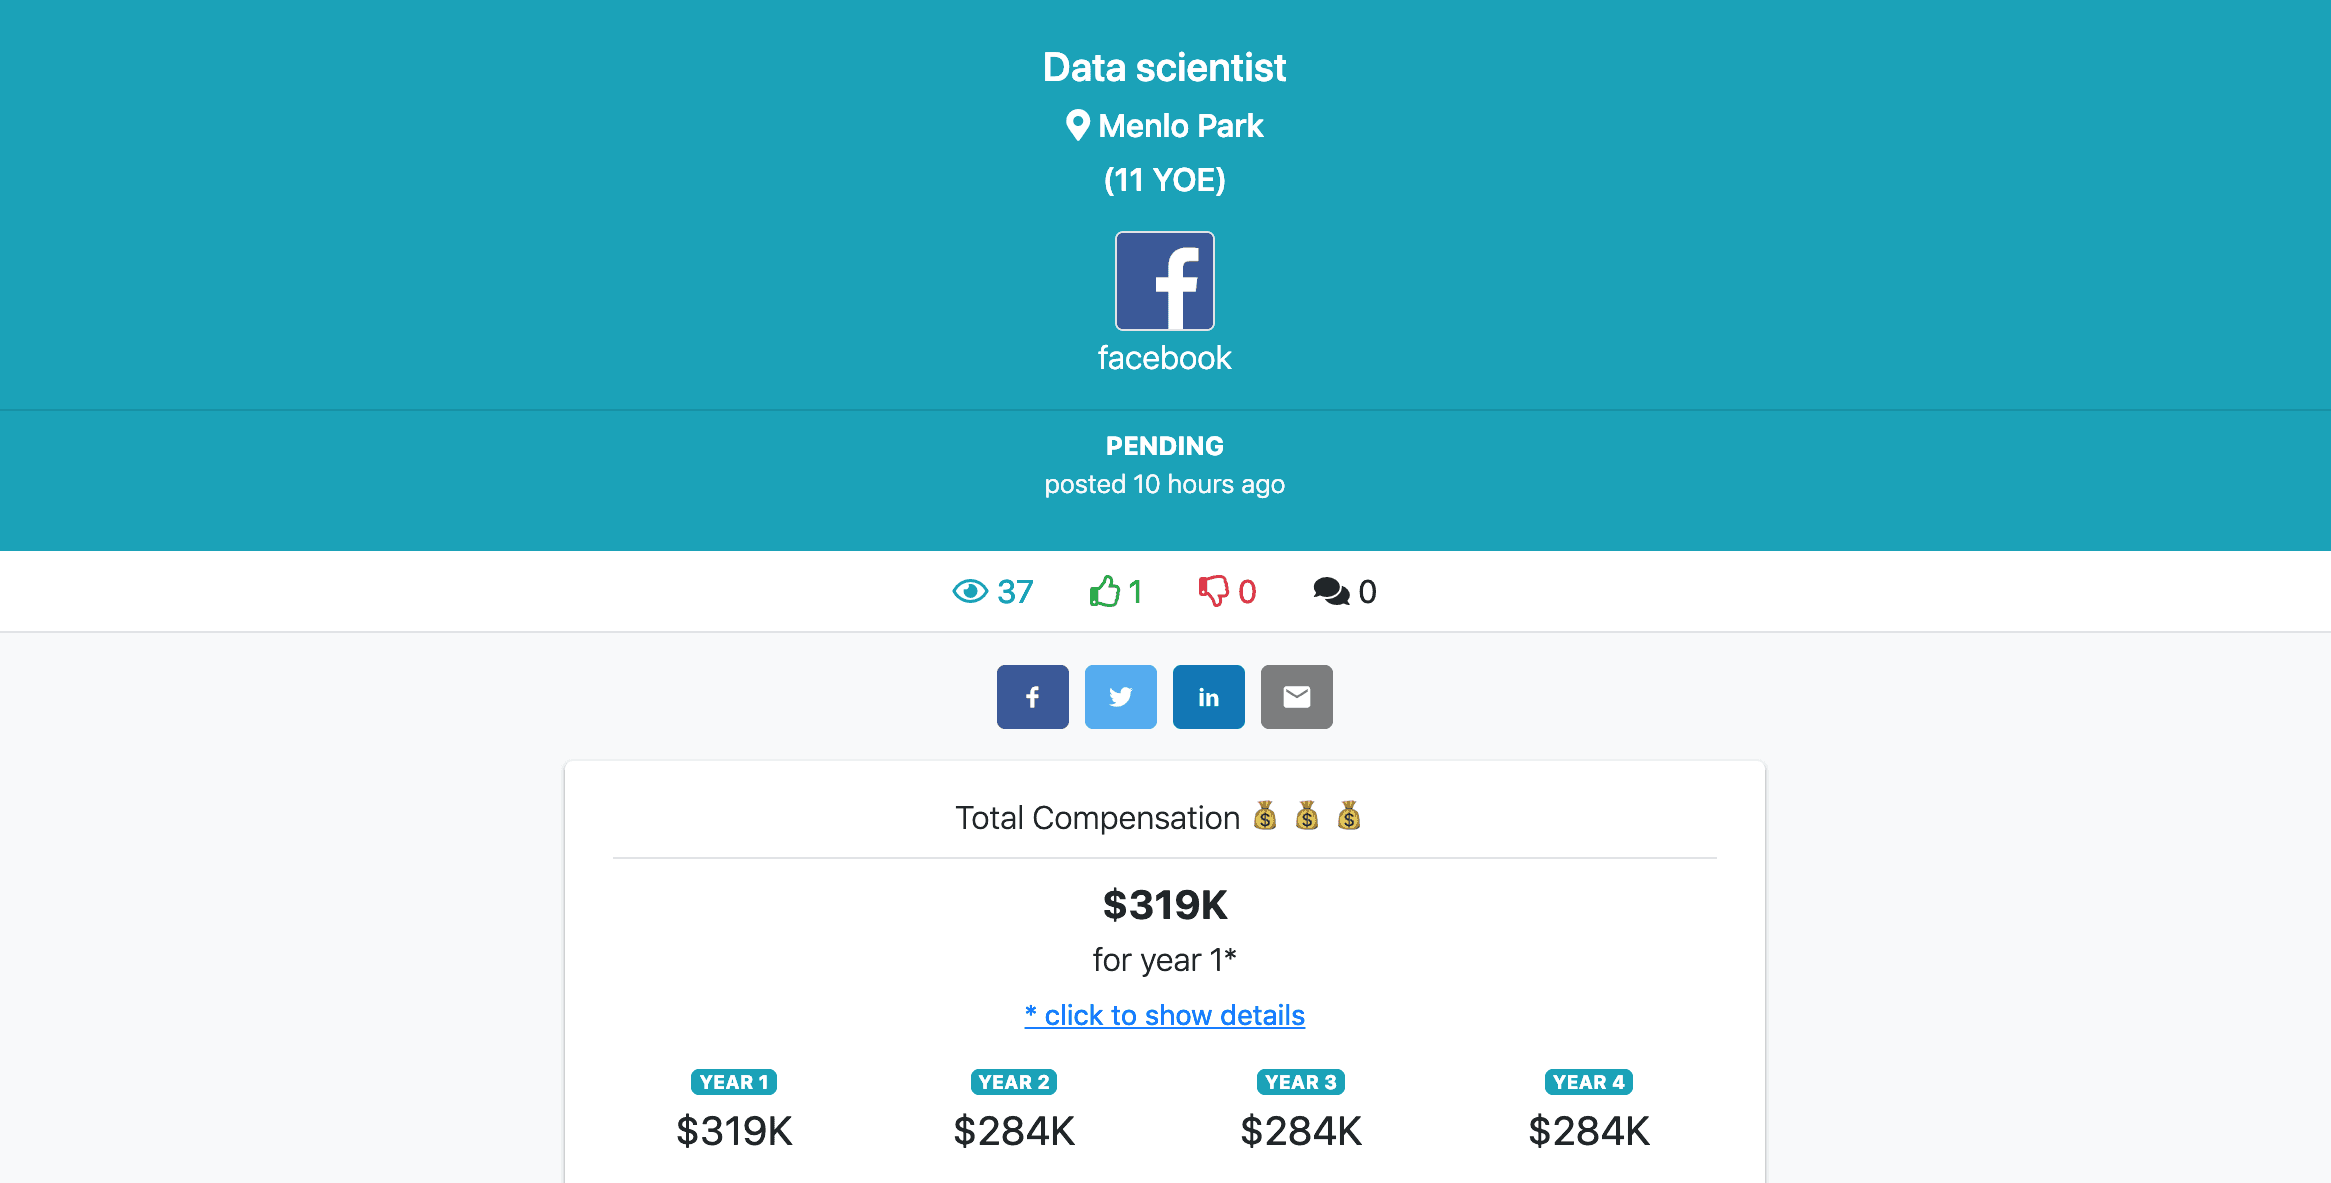Click the $319K total compensation amount
2331x1183 pixels.
pos(1165,905)
